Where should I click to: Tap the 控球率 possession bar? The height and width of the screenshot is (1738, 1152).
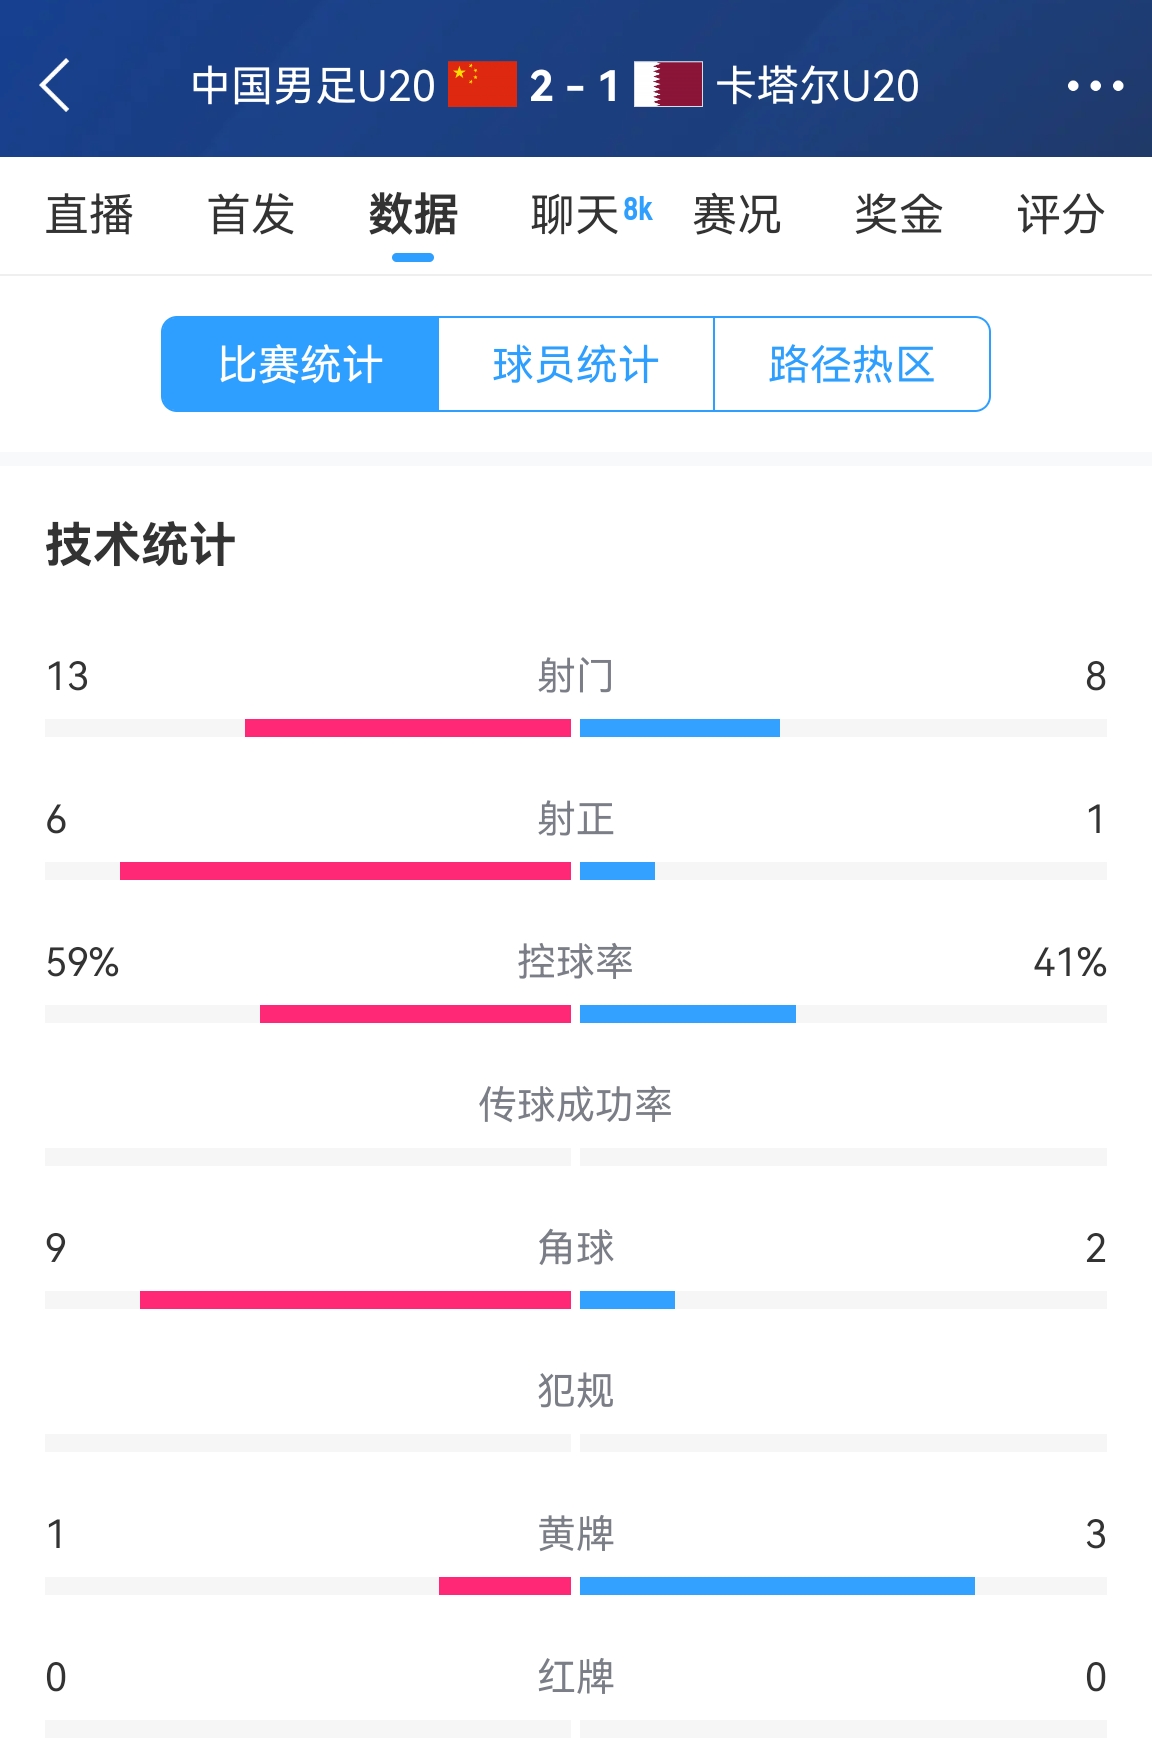576,1014
